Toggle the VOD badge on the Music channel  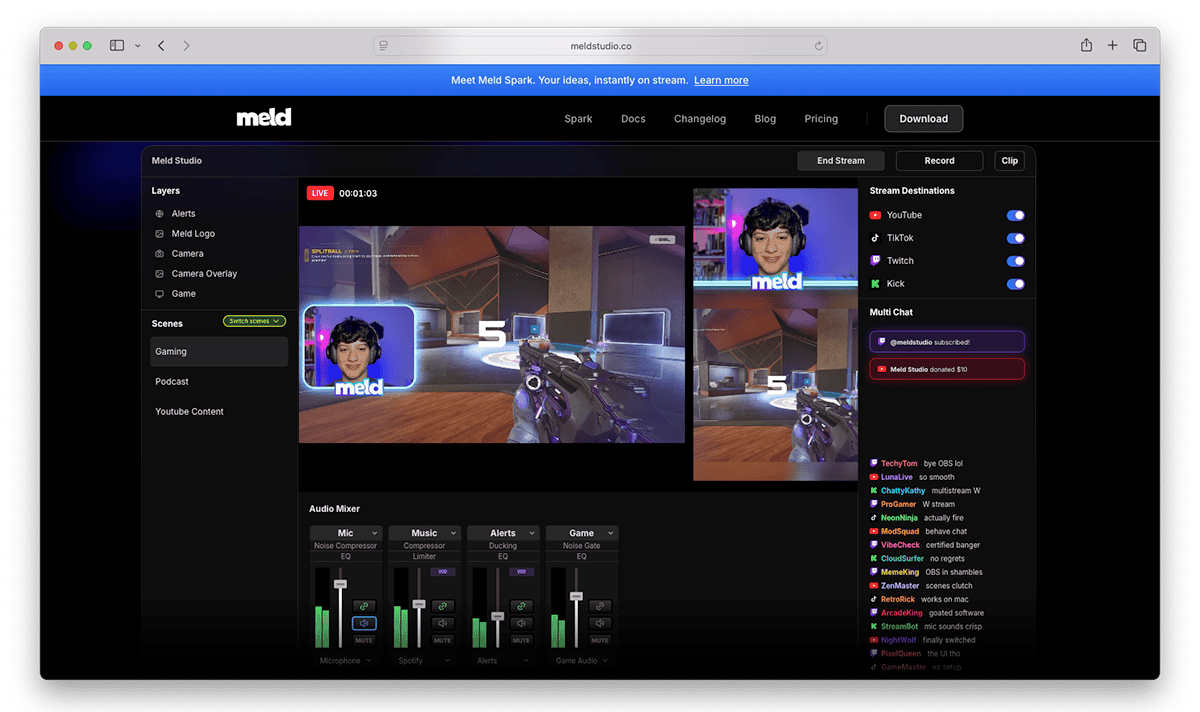pos(443,572)
